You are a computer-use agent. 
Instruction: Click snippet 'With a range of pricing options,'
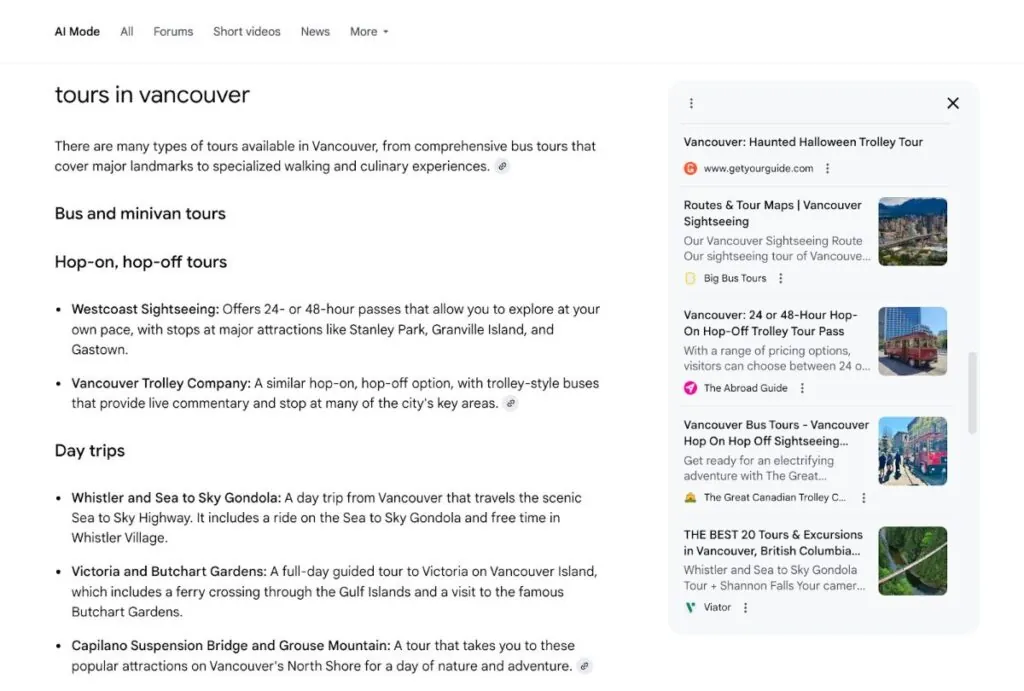click(x=767, y=351)
